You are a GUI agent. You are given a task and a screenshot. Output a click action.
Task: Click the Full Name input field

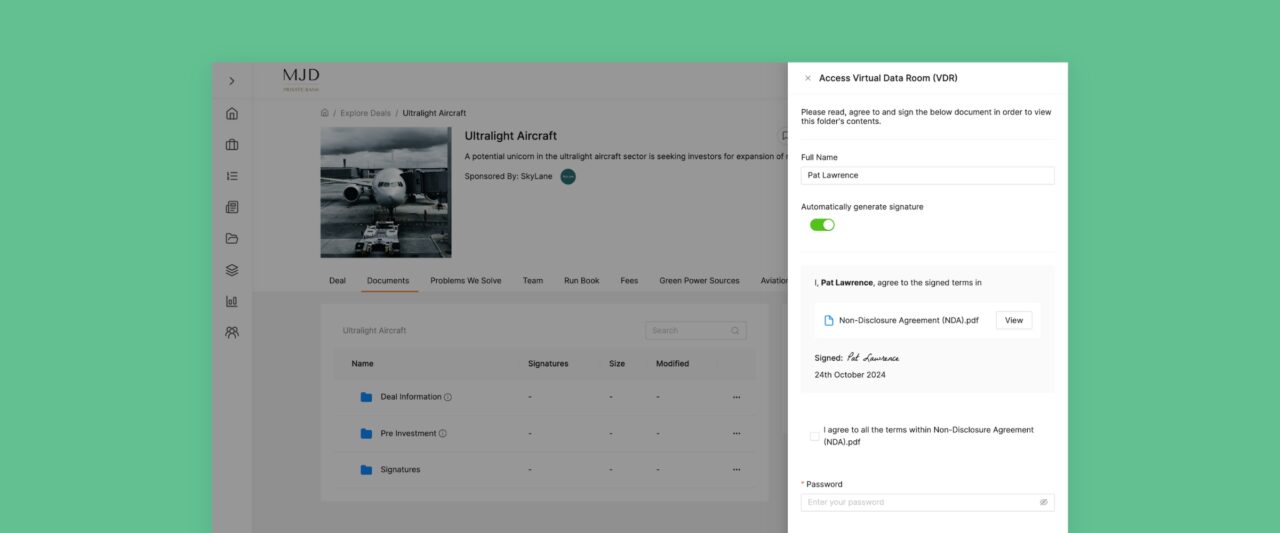click(x=927, y=175)
